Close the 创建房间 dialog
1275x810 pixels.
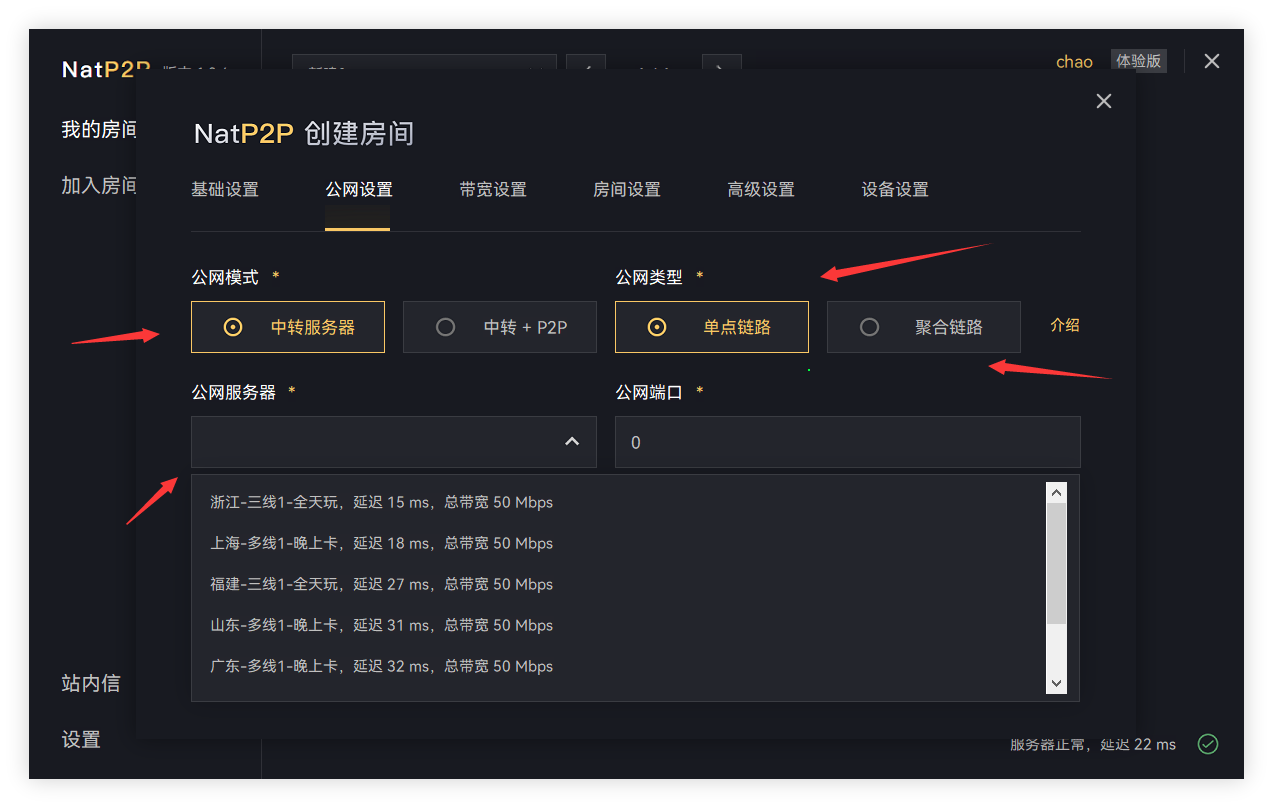[1104, 101]
